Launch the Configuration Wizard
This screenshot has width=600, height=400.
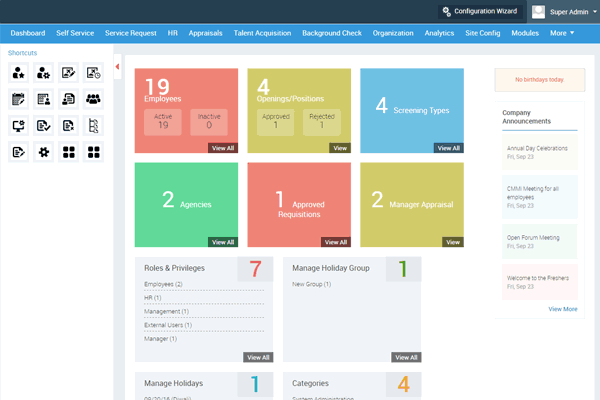point(480,11)
